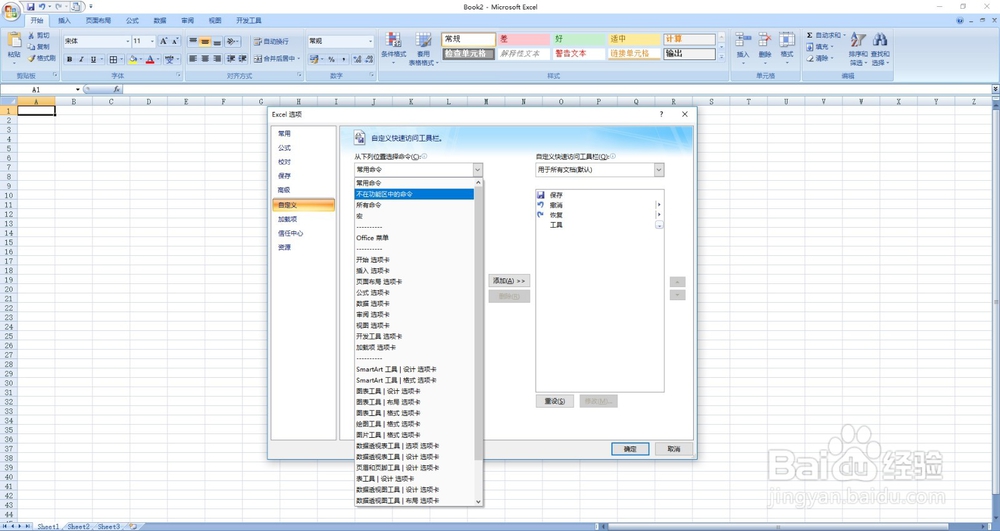This screenshot has width=1000, height=531.
Task: Select 'Office 菜单' in dropdown list
Action: click(414, 238)
